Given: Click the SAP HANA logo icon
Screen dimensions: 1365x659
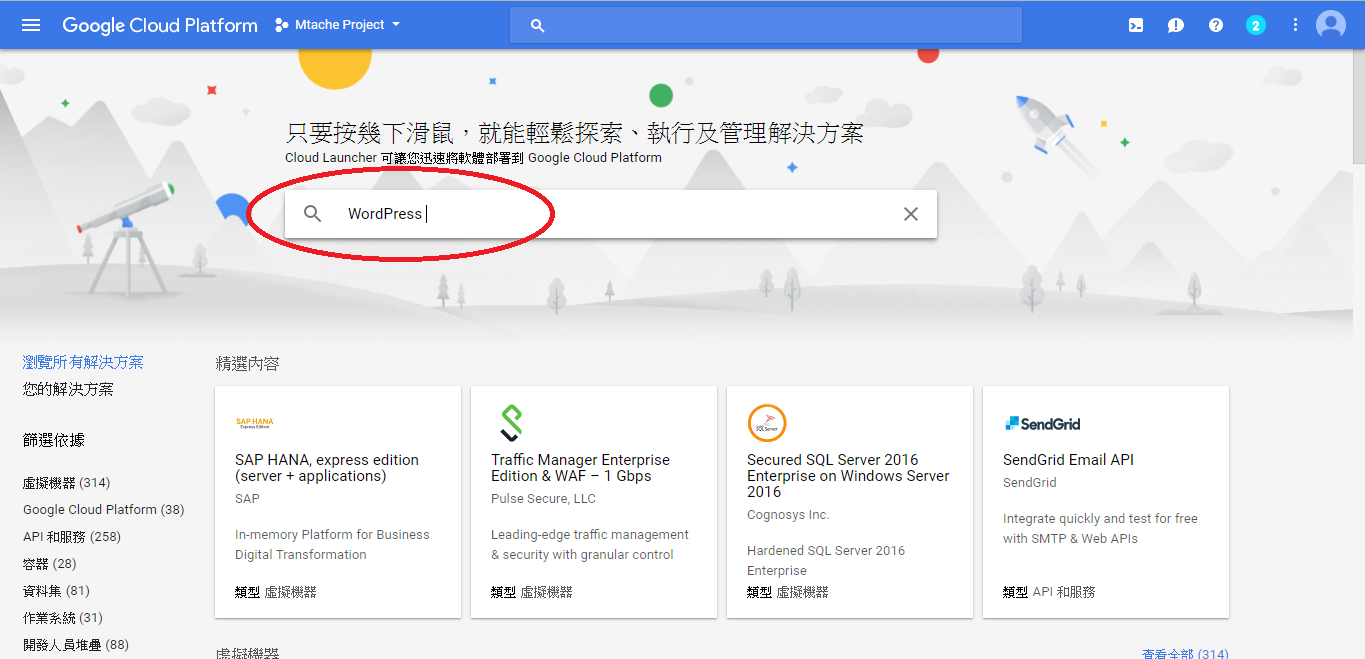Looking at the screenshot, I should (254, 423).
